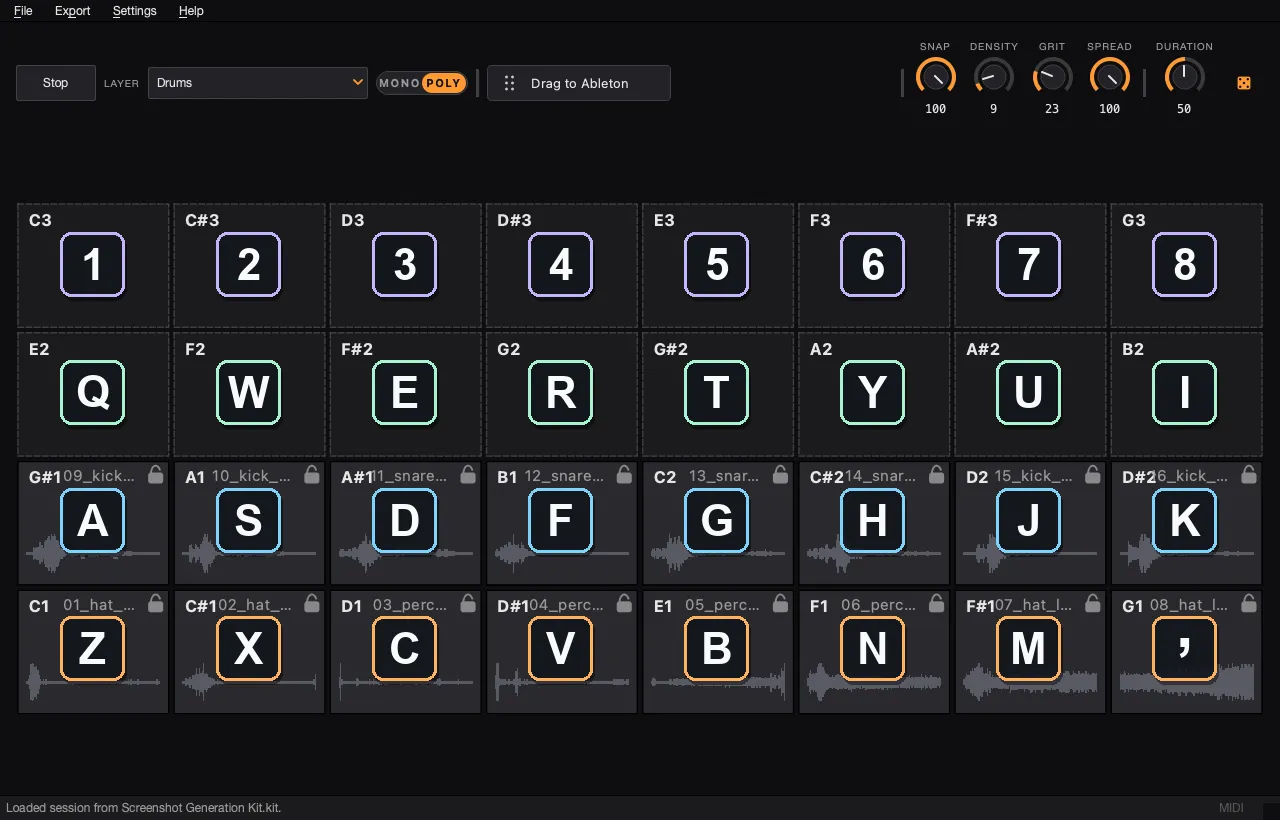Image resolution: width=1280 pixels, height=820 pixels.
Task: Play the C1 hat pad key Z
Action: (93, 649)
